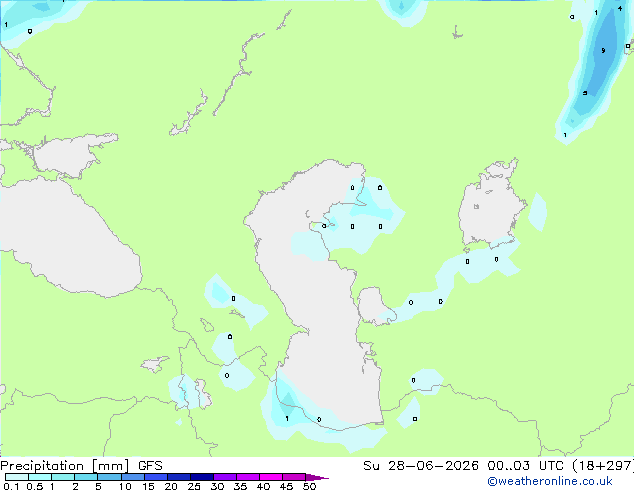Click the 0.5–1 mm legend color swatch

pos(40,477)
